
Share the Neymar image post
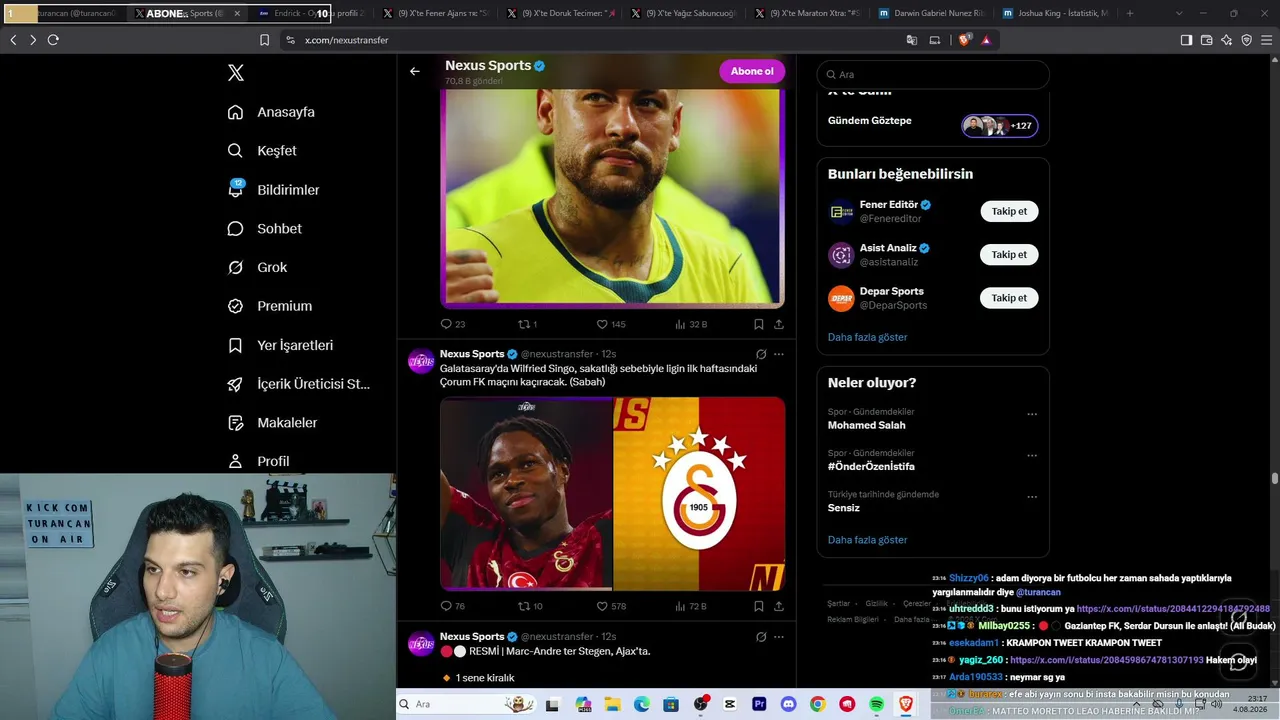point(779,324)
